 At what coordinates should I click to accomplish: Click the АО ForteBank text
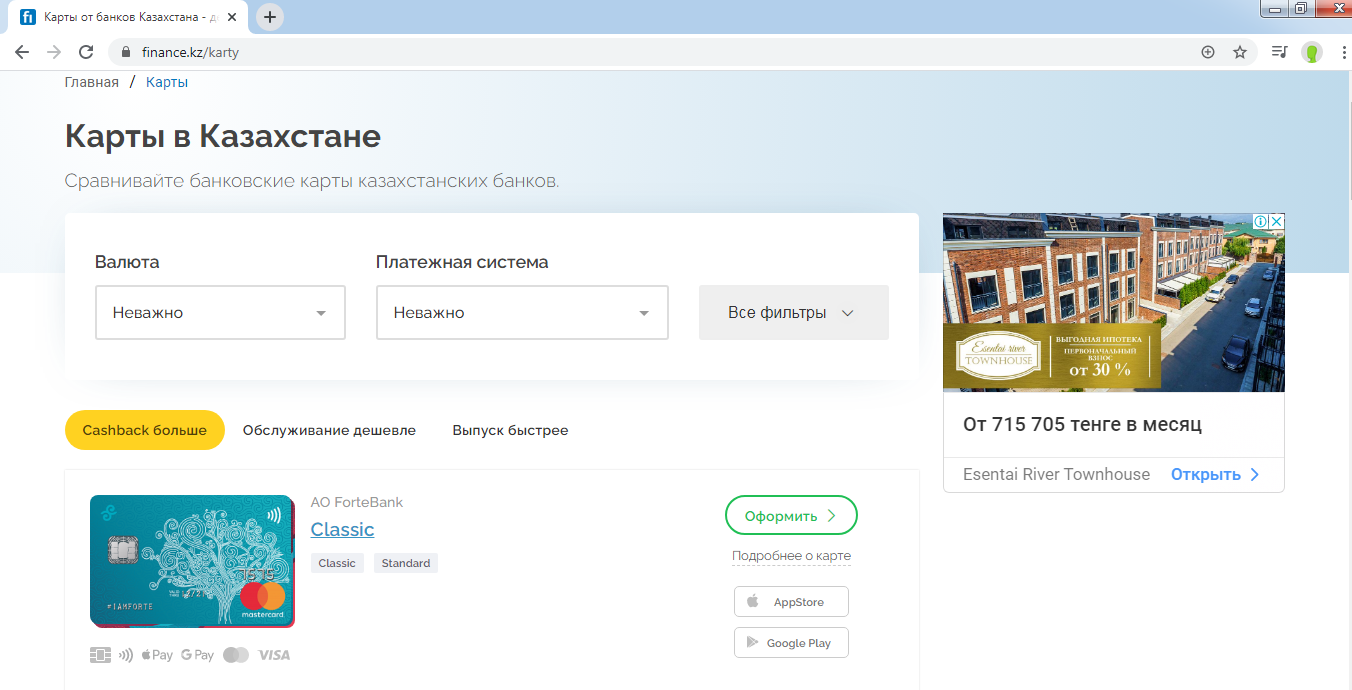click(357, 502)
